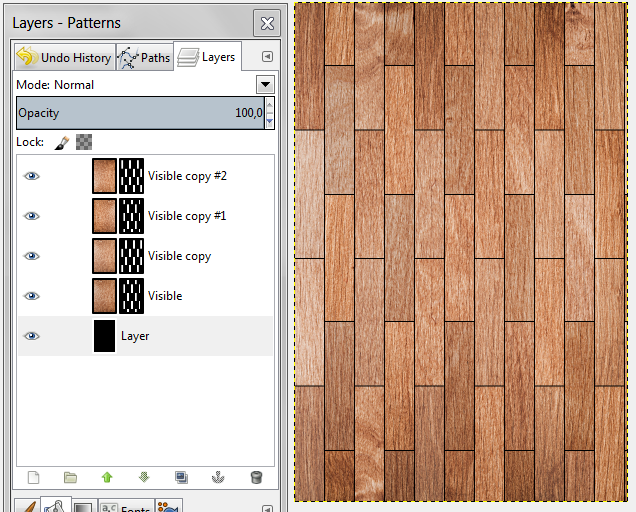Lower the layer with the green down arrow
636x512 pixels.
pyautogui.click(x=144, y=478)
